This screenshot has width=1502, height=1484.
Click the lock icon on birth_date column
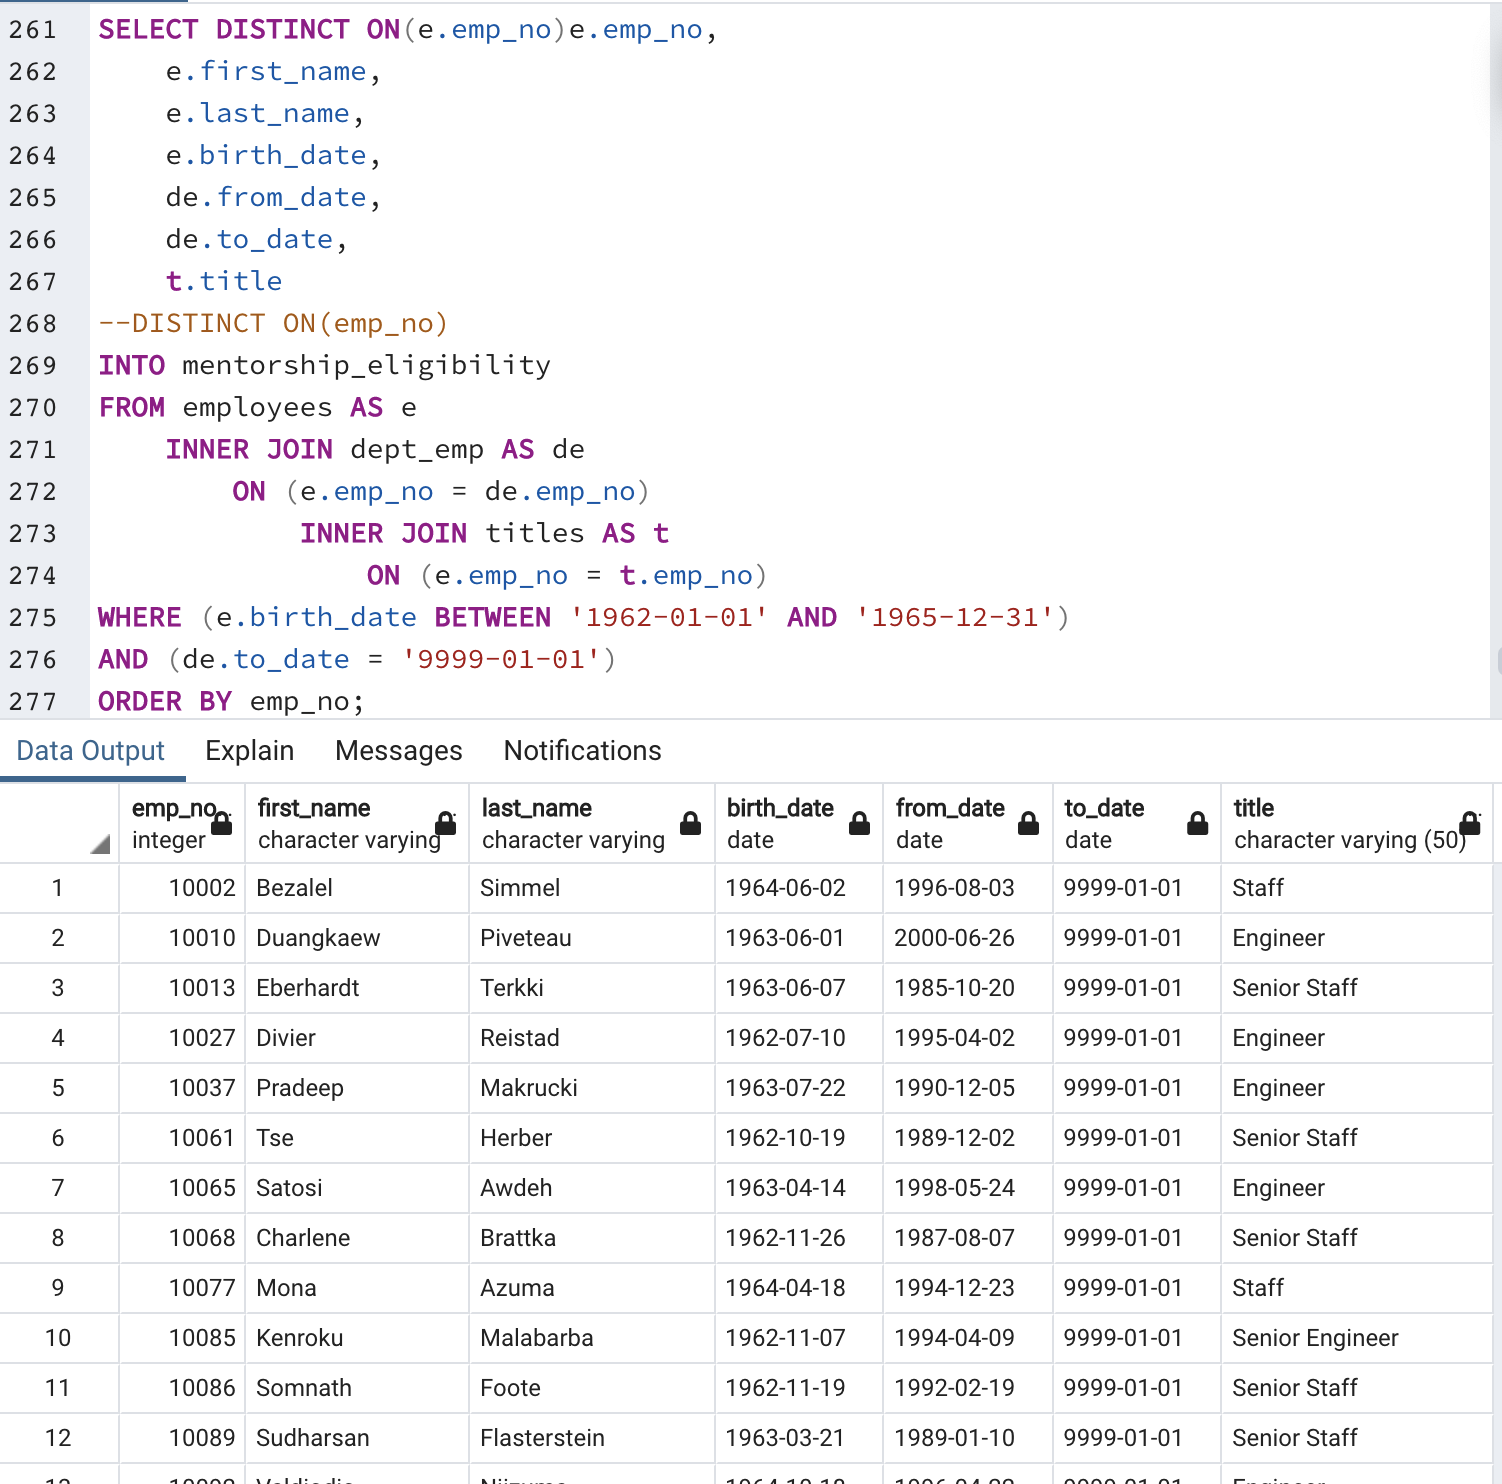click(x=858, y=824)
